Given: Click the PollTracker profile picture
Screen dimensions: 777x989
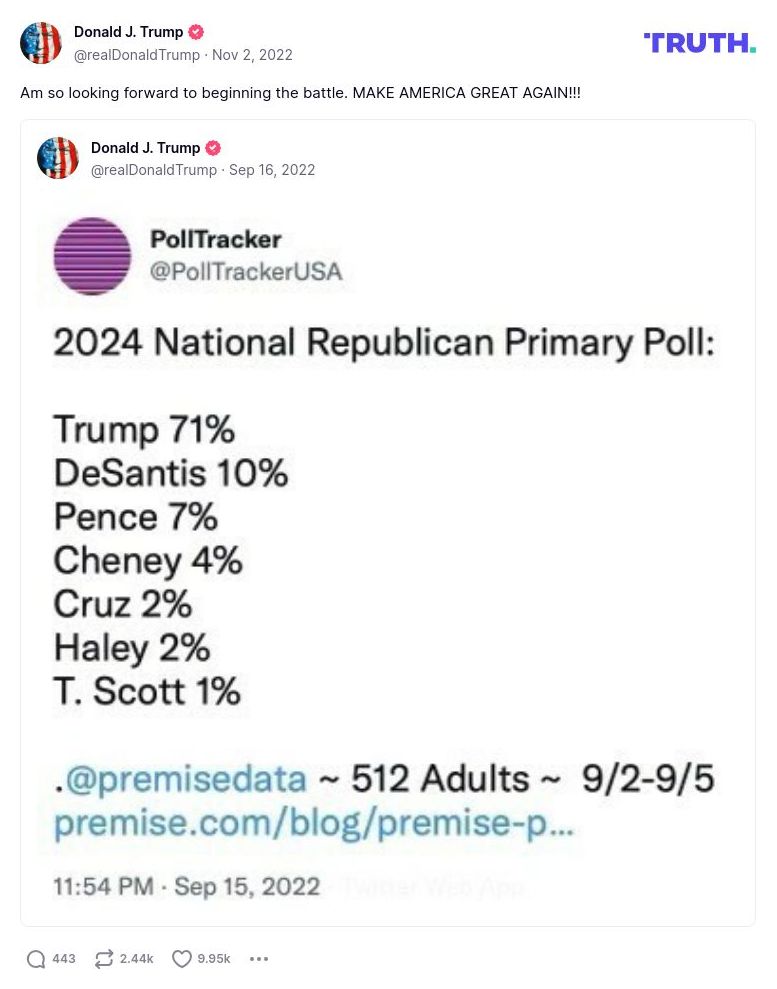Looking at the screenshot, I should [x=92, y=256].
